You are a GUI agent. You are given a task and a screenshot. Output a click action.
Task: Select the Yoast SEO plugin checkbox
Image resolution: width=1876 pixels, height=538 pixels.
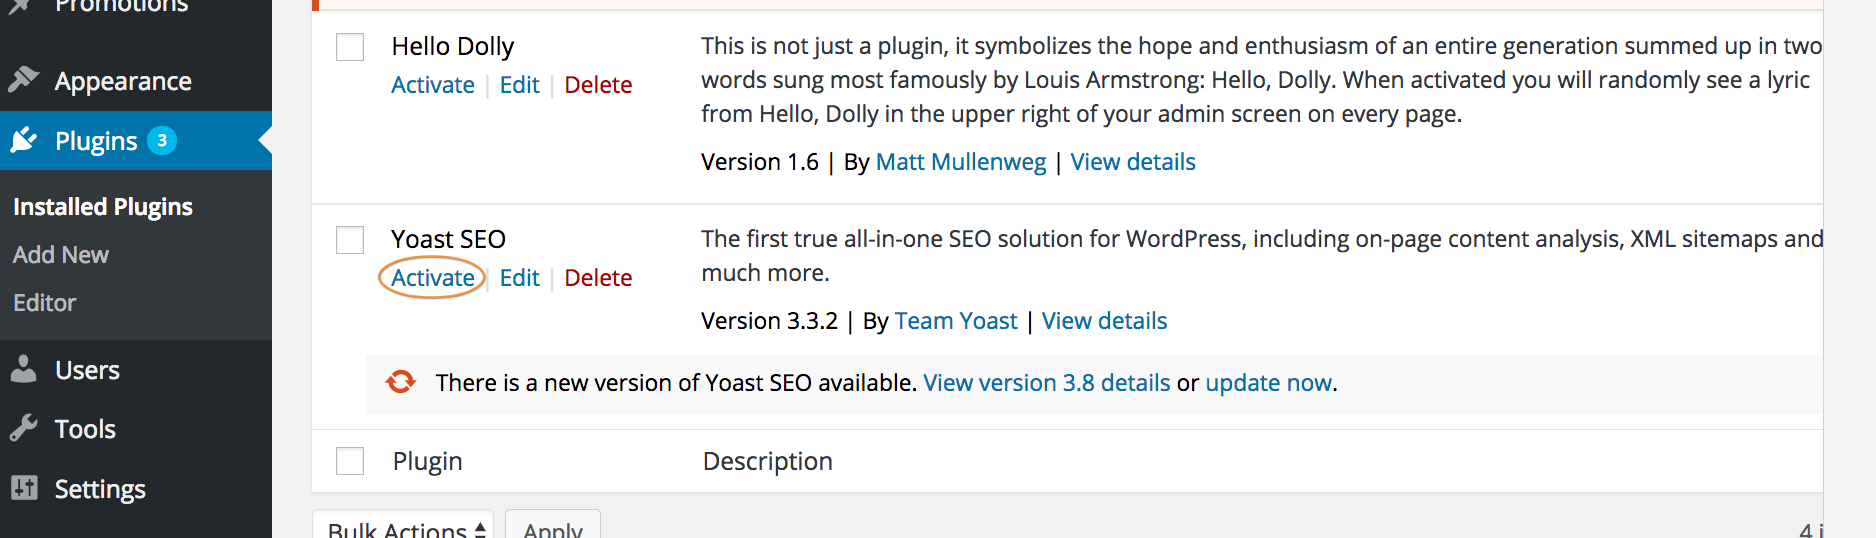click(x=350, y=240)
